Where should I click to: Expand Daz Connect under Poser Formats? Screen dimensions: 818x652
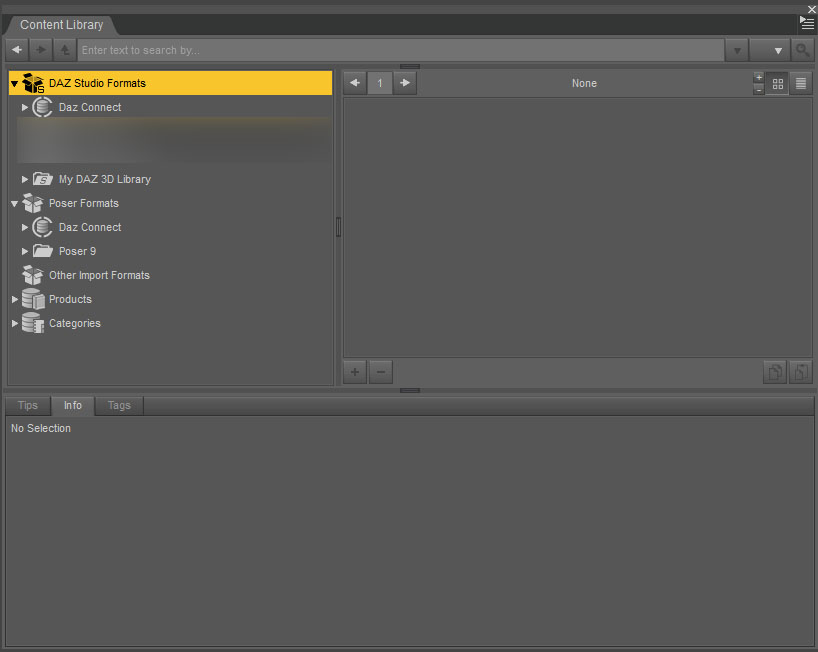[x=25, y=227]
